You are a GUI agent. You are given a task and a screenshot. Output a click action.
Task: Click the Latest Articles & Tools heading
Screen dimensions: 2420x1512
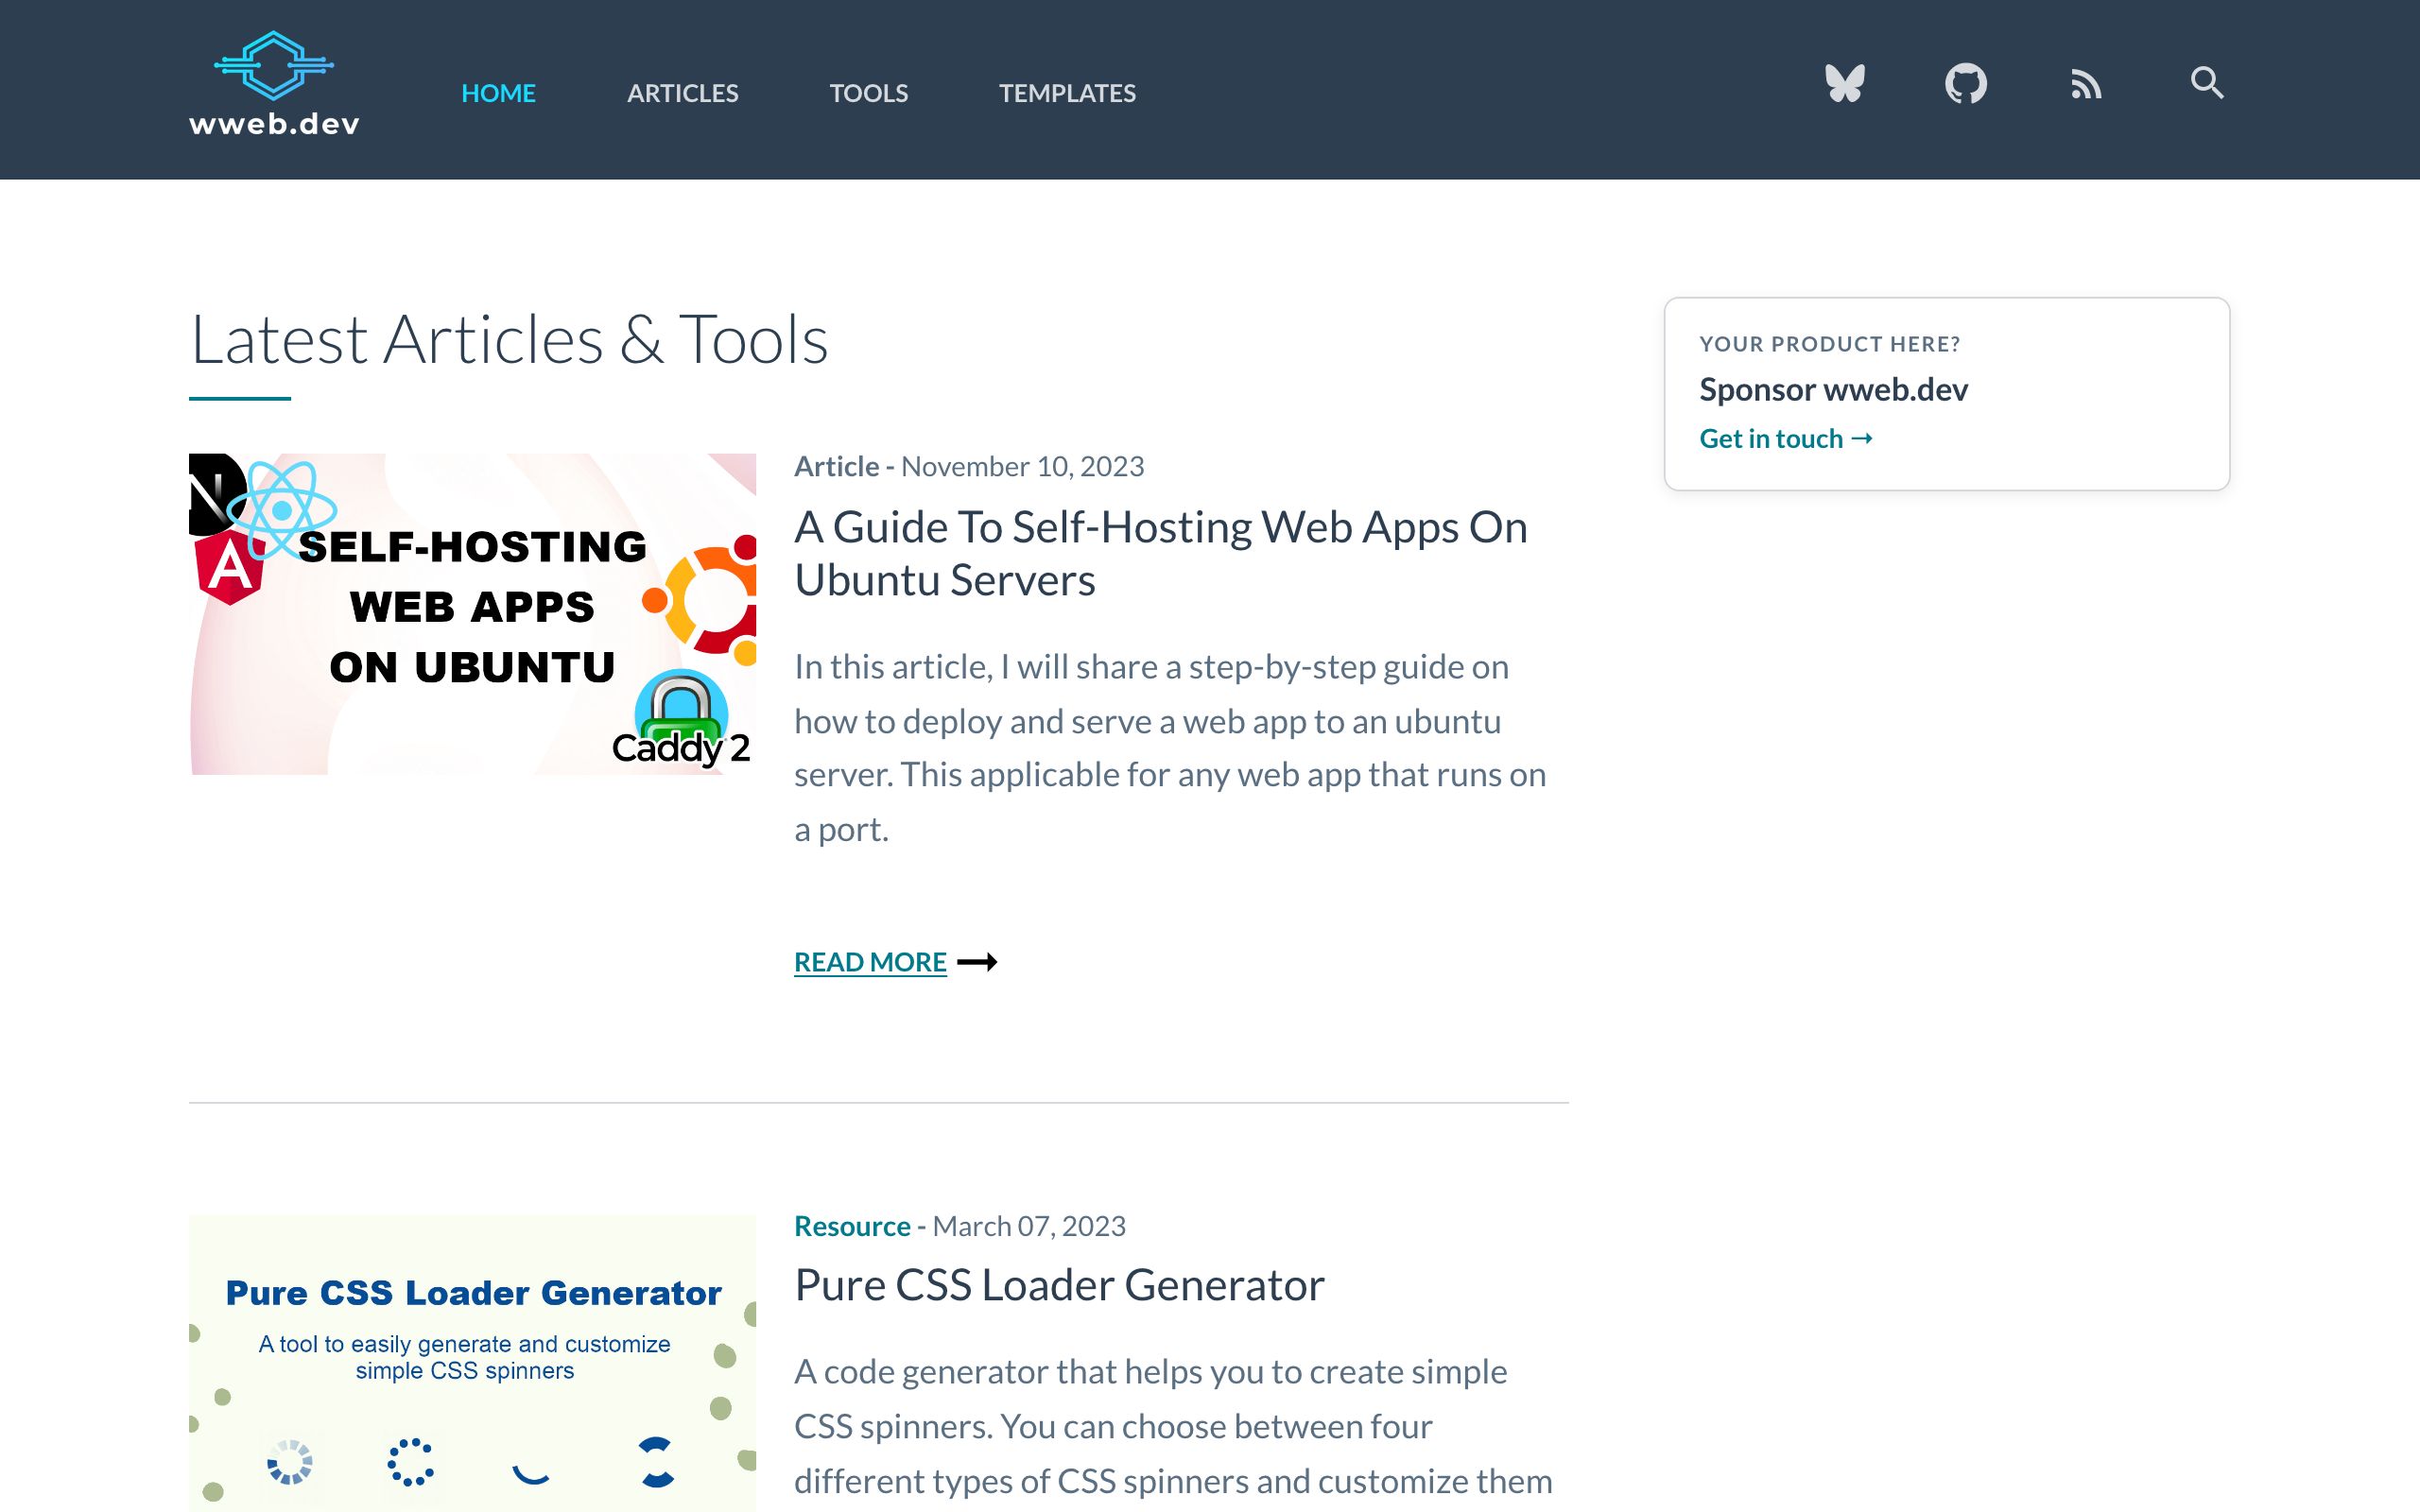[509, 339]
